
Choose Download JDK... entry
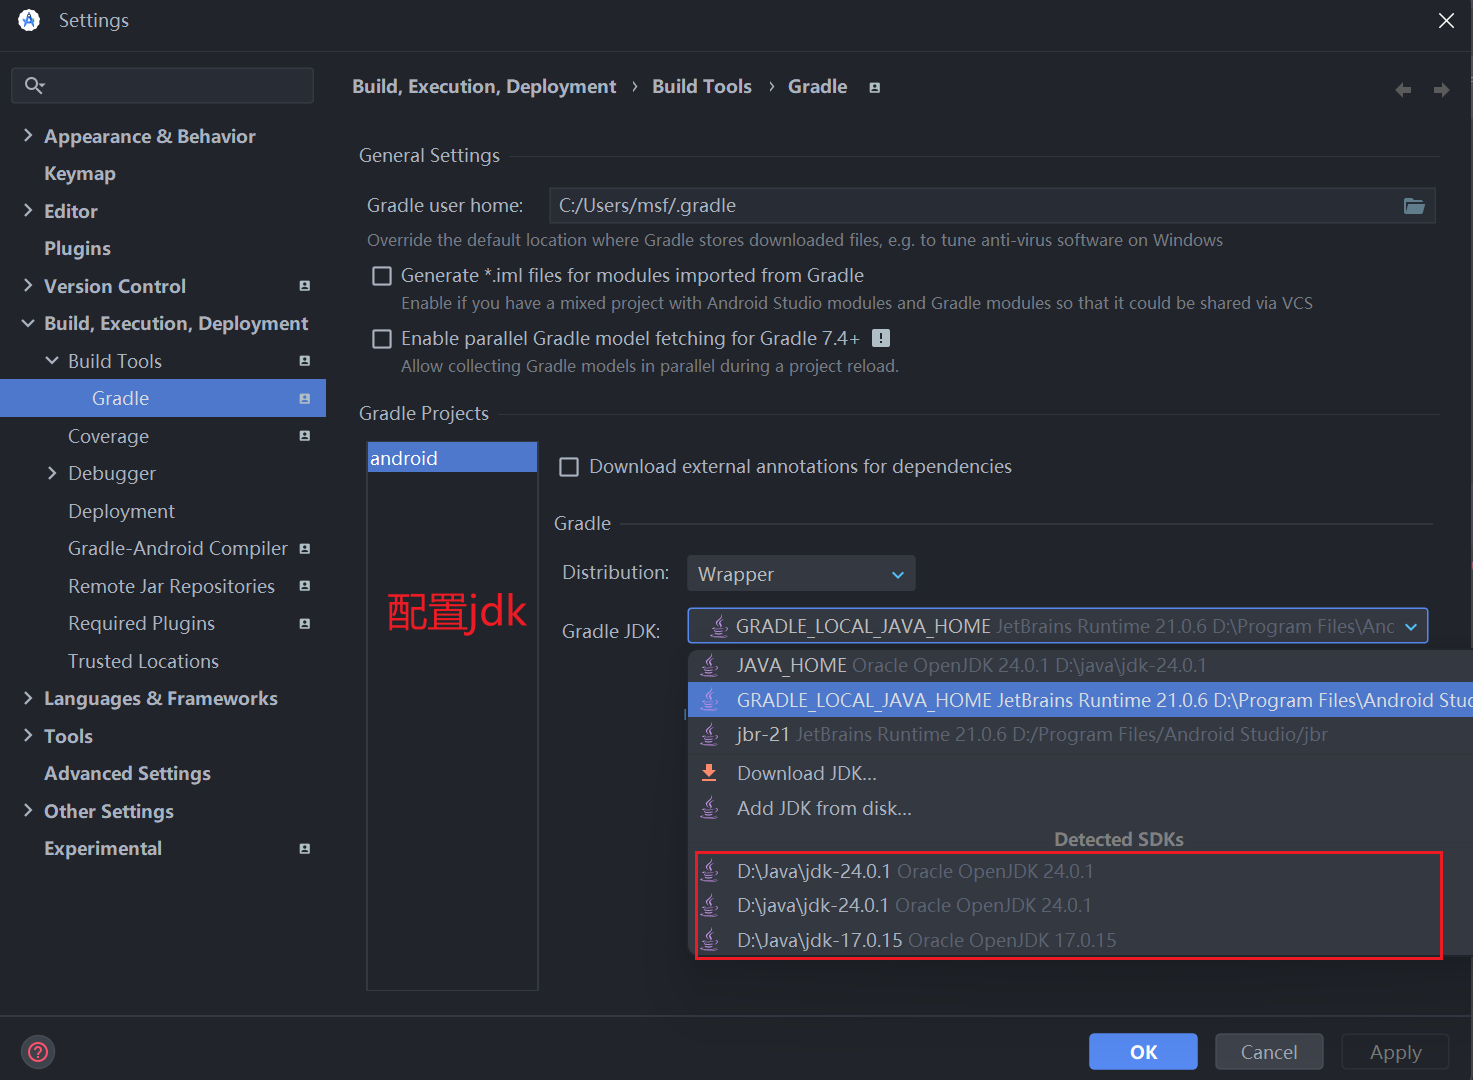[1080, 773]
